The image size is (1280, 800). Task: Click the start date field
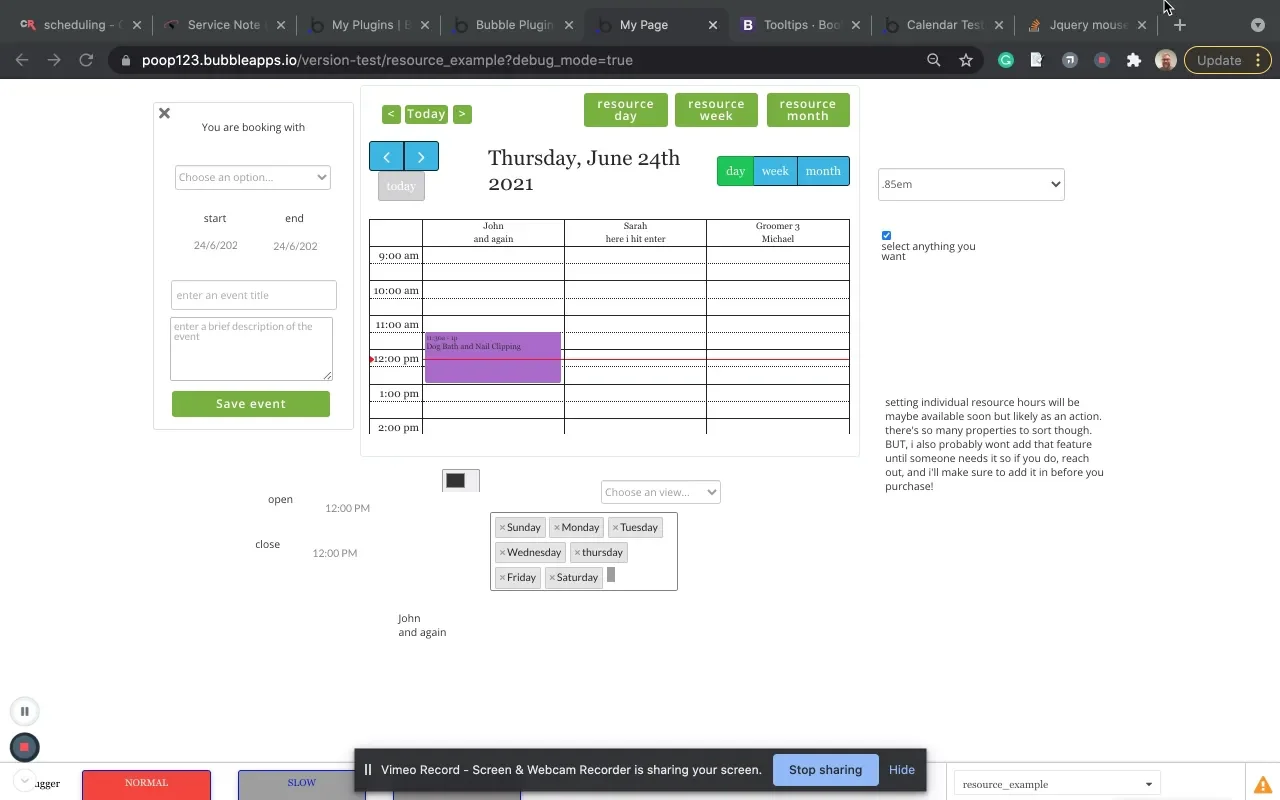(216, 245)
